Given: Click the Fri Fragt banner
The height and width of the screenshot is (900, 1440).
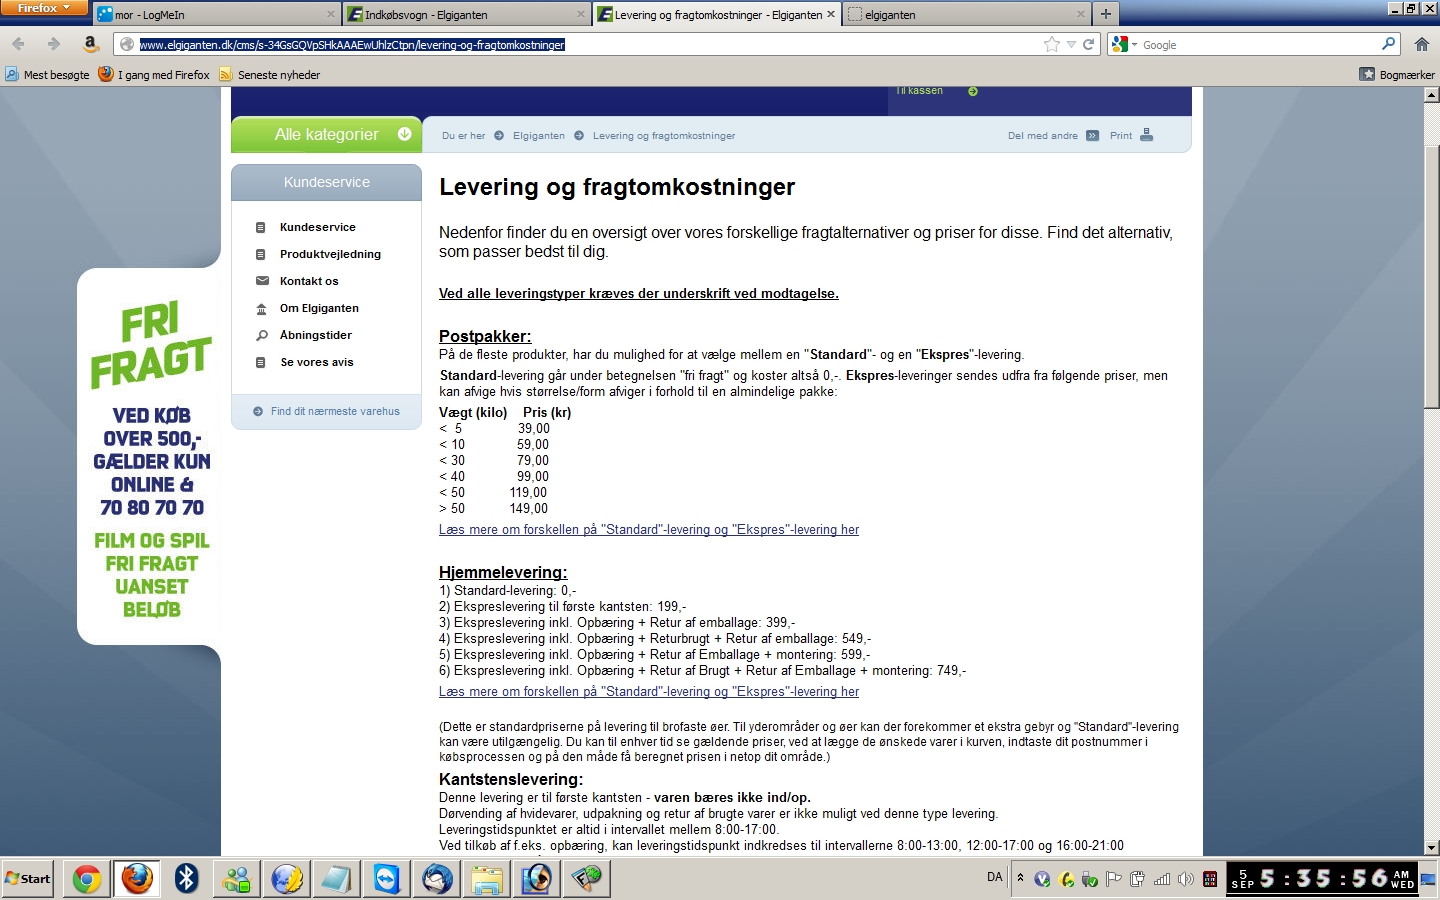Looking at the screenshot, I should (150, 457).
